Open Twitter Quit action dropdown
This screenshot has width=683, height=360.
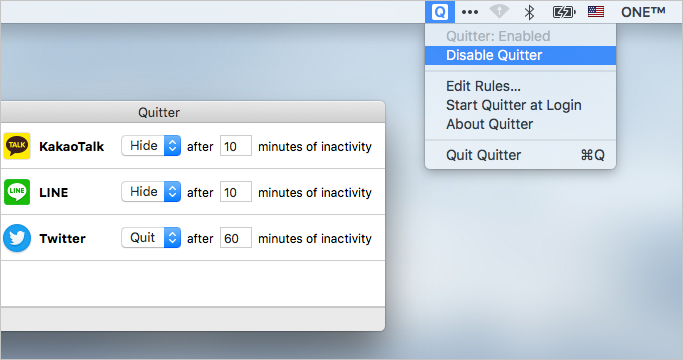point(151,238)
